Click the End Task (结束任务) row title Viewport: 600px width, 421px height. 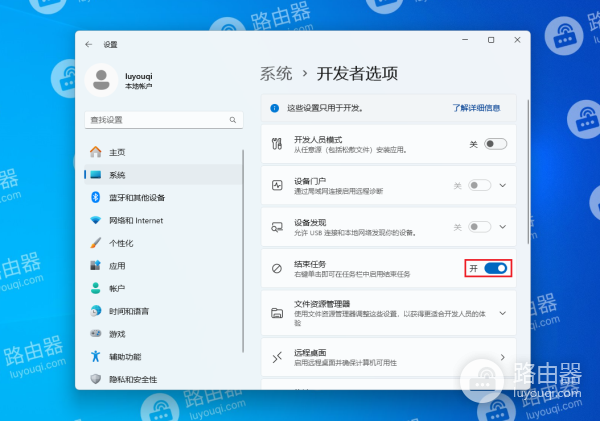[310, 264]
